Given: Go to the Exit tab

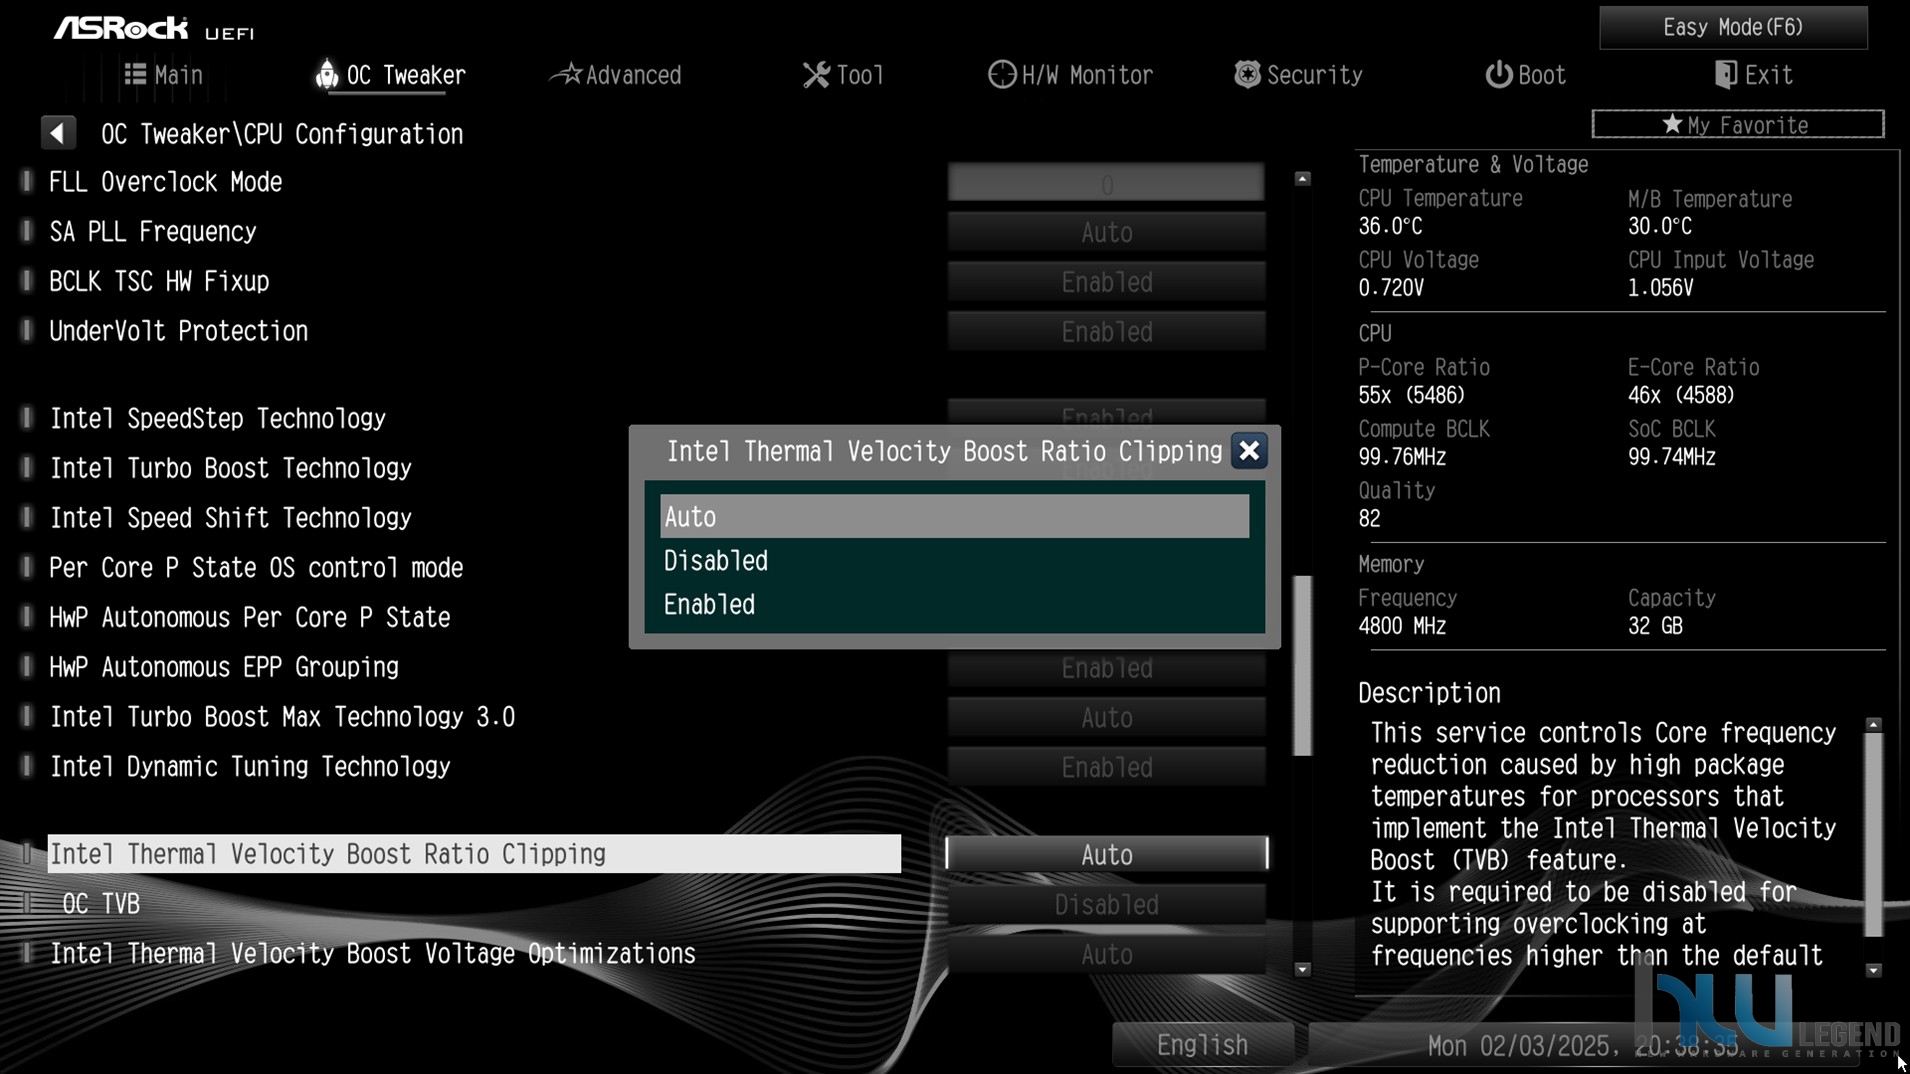Looking at the screenshot, I should 1753,75.
